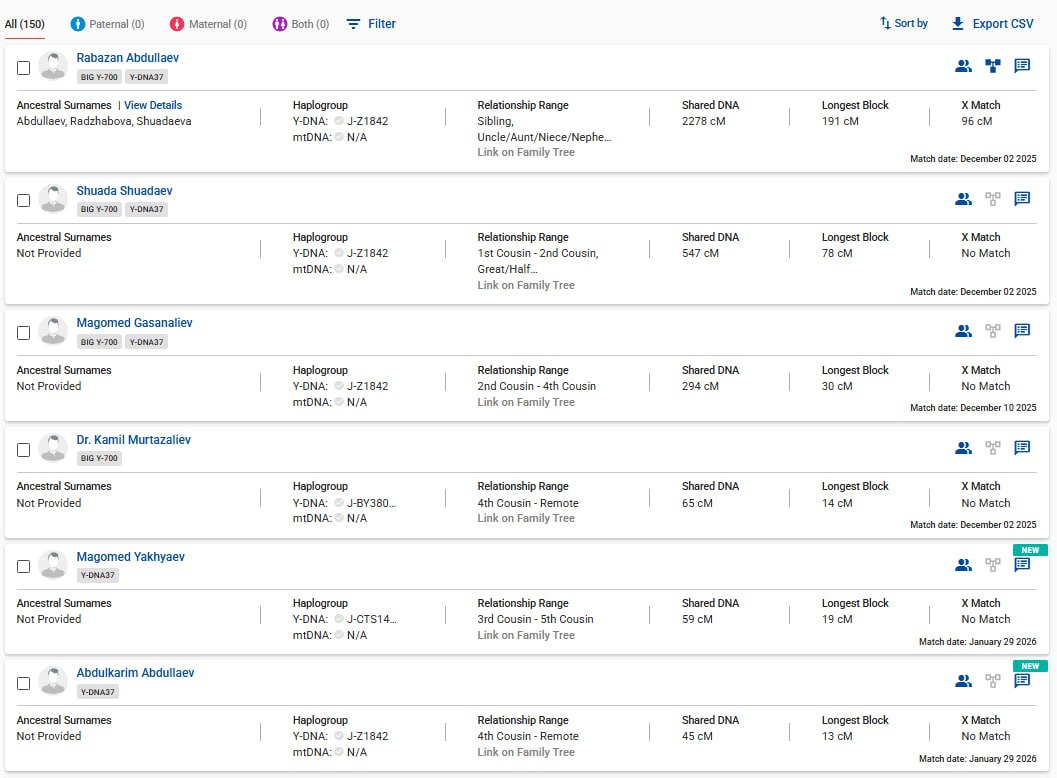1057x778 pixels.
Task: Click family tree icon for Shuada Shuadaev
Action: coord(992,198)
